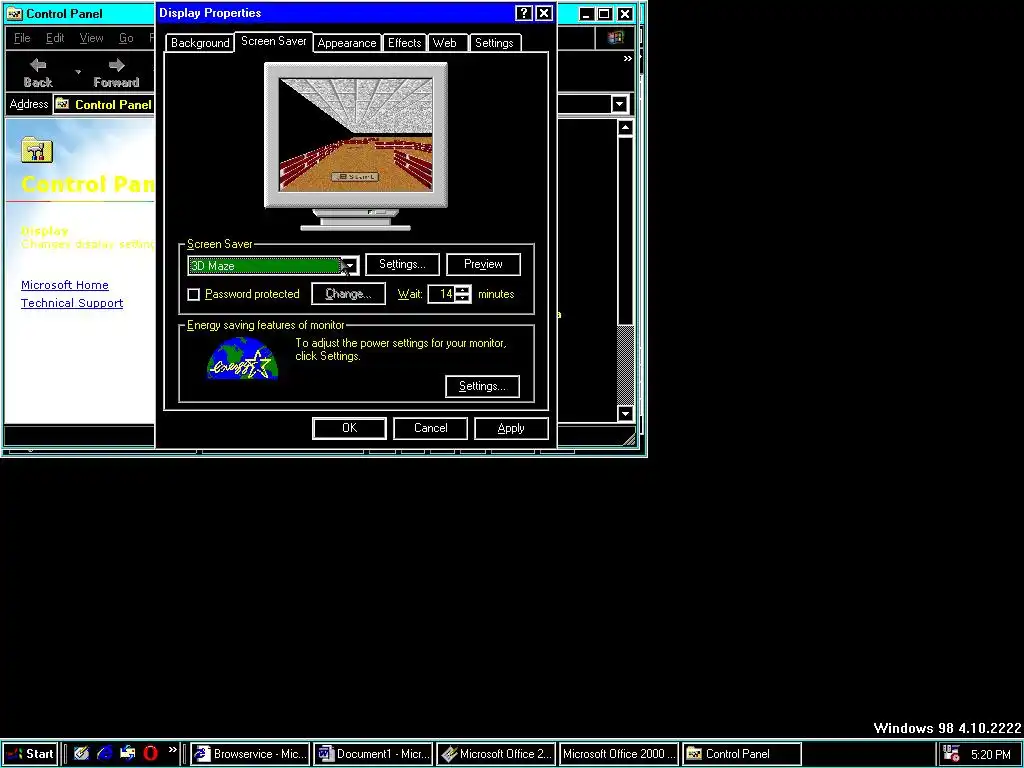Click the toolbar overflow chevron in Control Panel
Viewport: 1024px width, 768px height.
point(628,59)
